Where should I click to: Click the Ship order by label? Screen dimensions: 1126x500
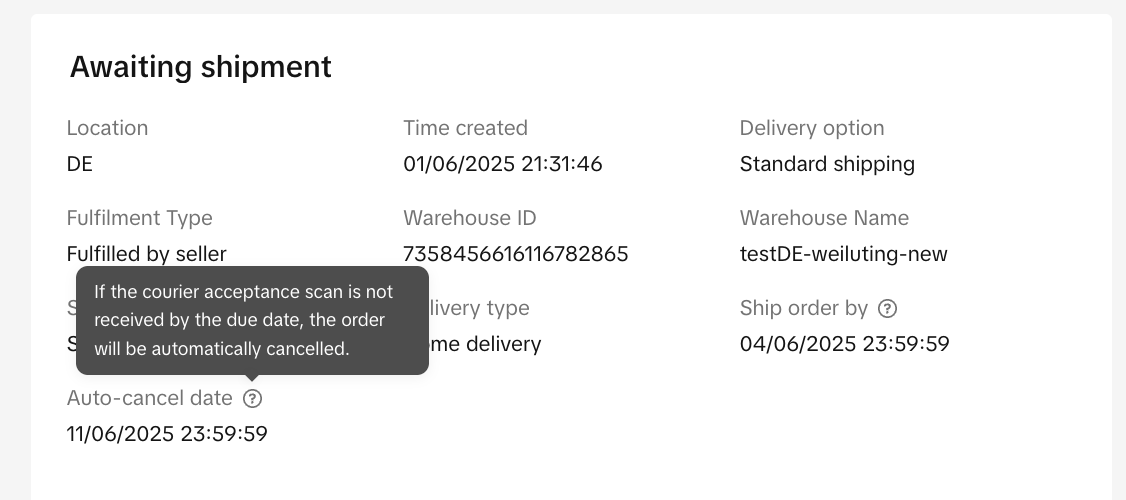[x=805, y=308]
